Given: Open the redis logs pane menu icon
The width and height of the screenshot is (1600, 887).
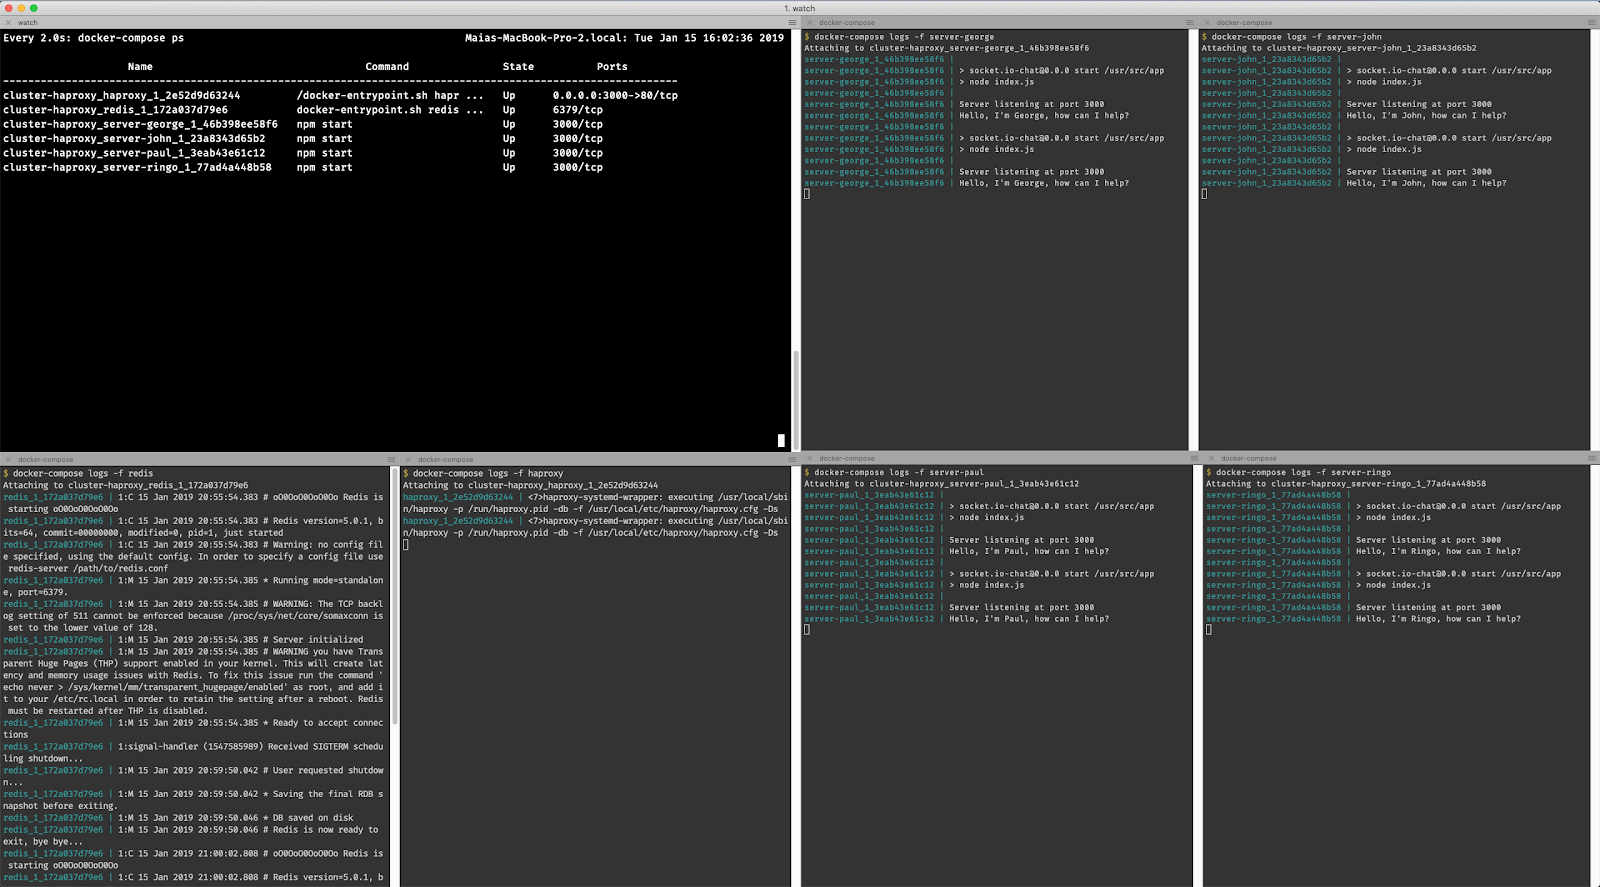Looking at the screenshot, I should [x=391, y=459].
